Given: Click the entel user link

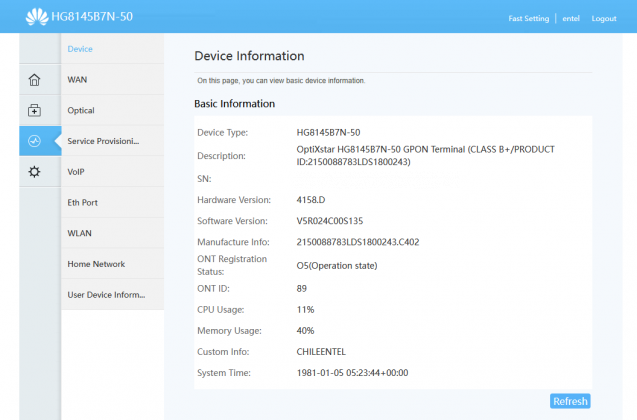Looking at the screenshot, I should 571,18.
